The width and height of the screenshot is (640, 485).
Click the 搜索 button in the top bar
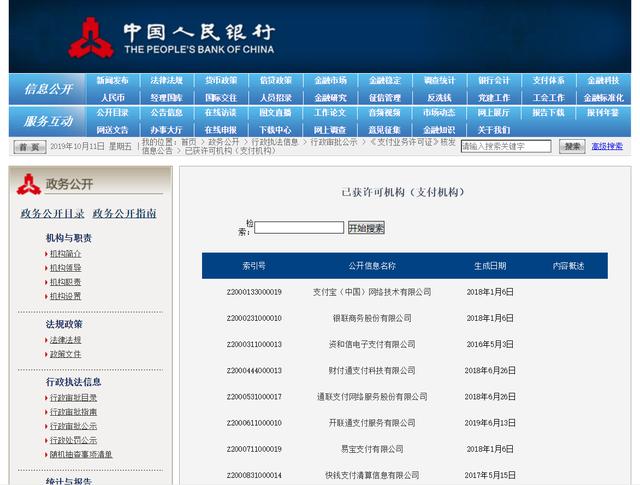572,146
